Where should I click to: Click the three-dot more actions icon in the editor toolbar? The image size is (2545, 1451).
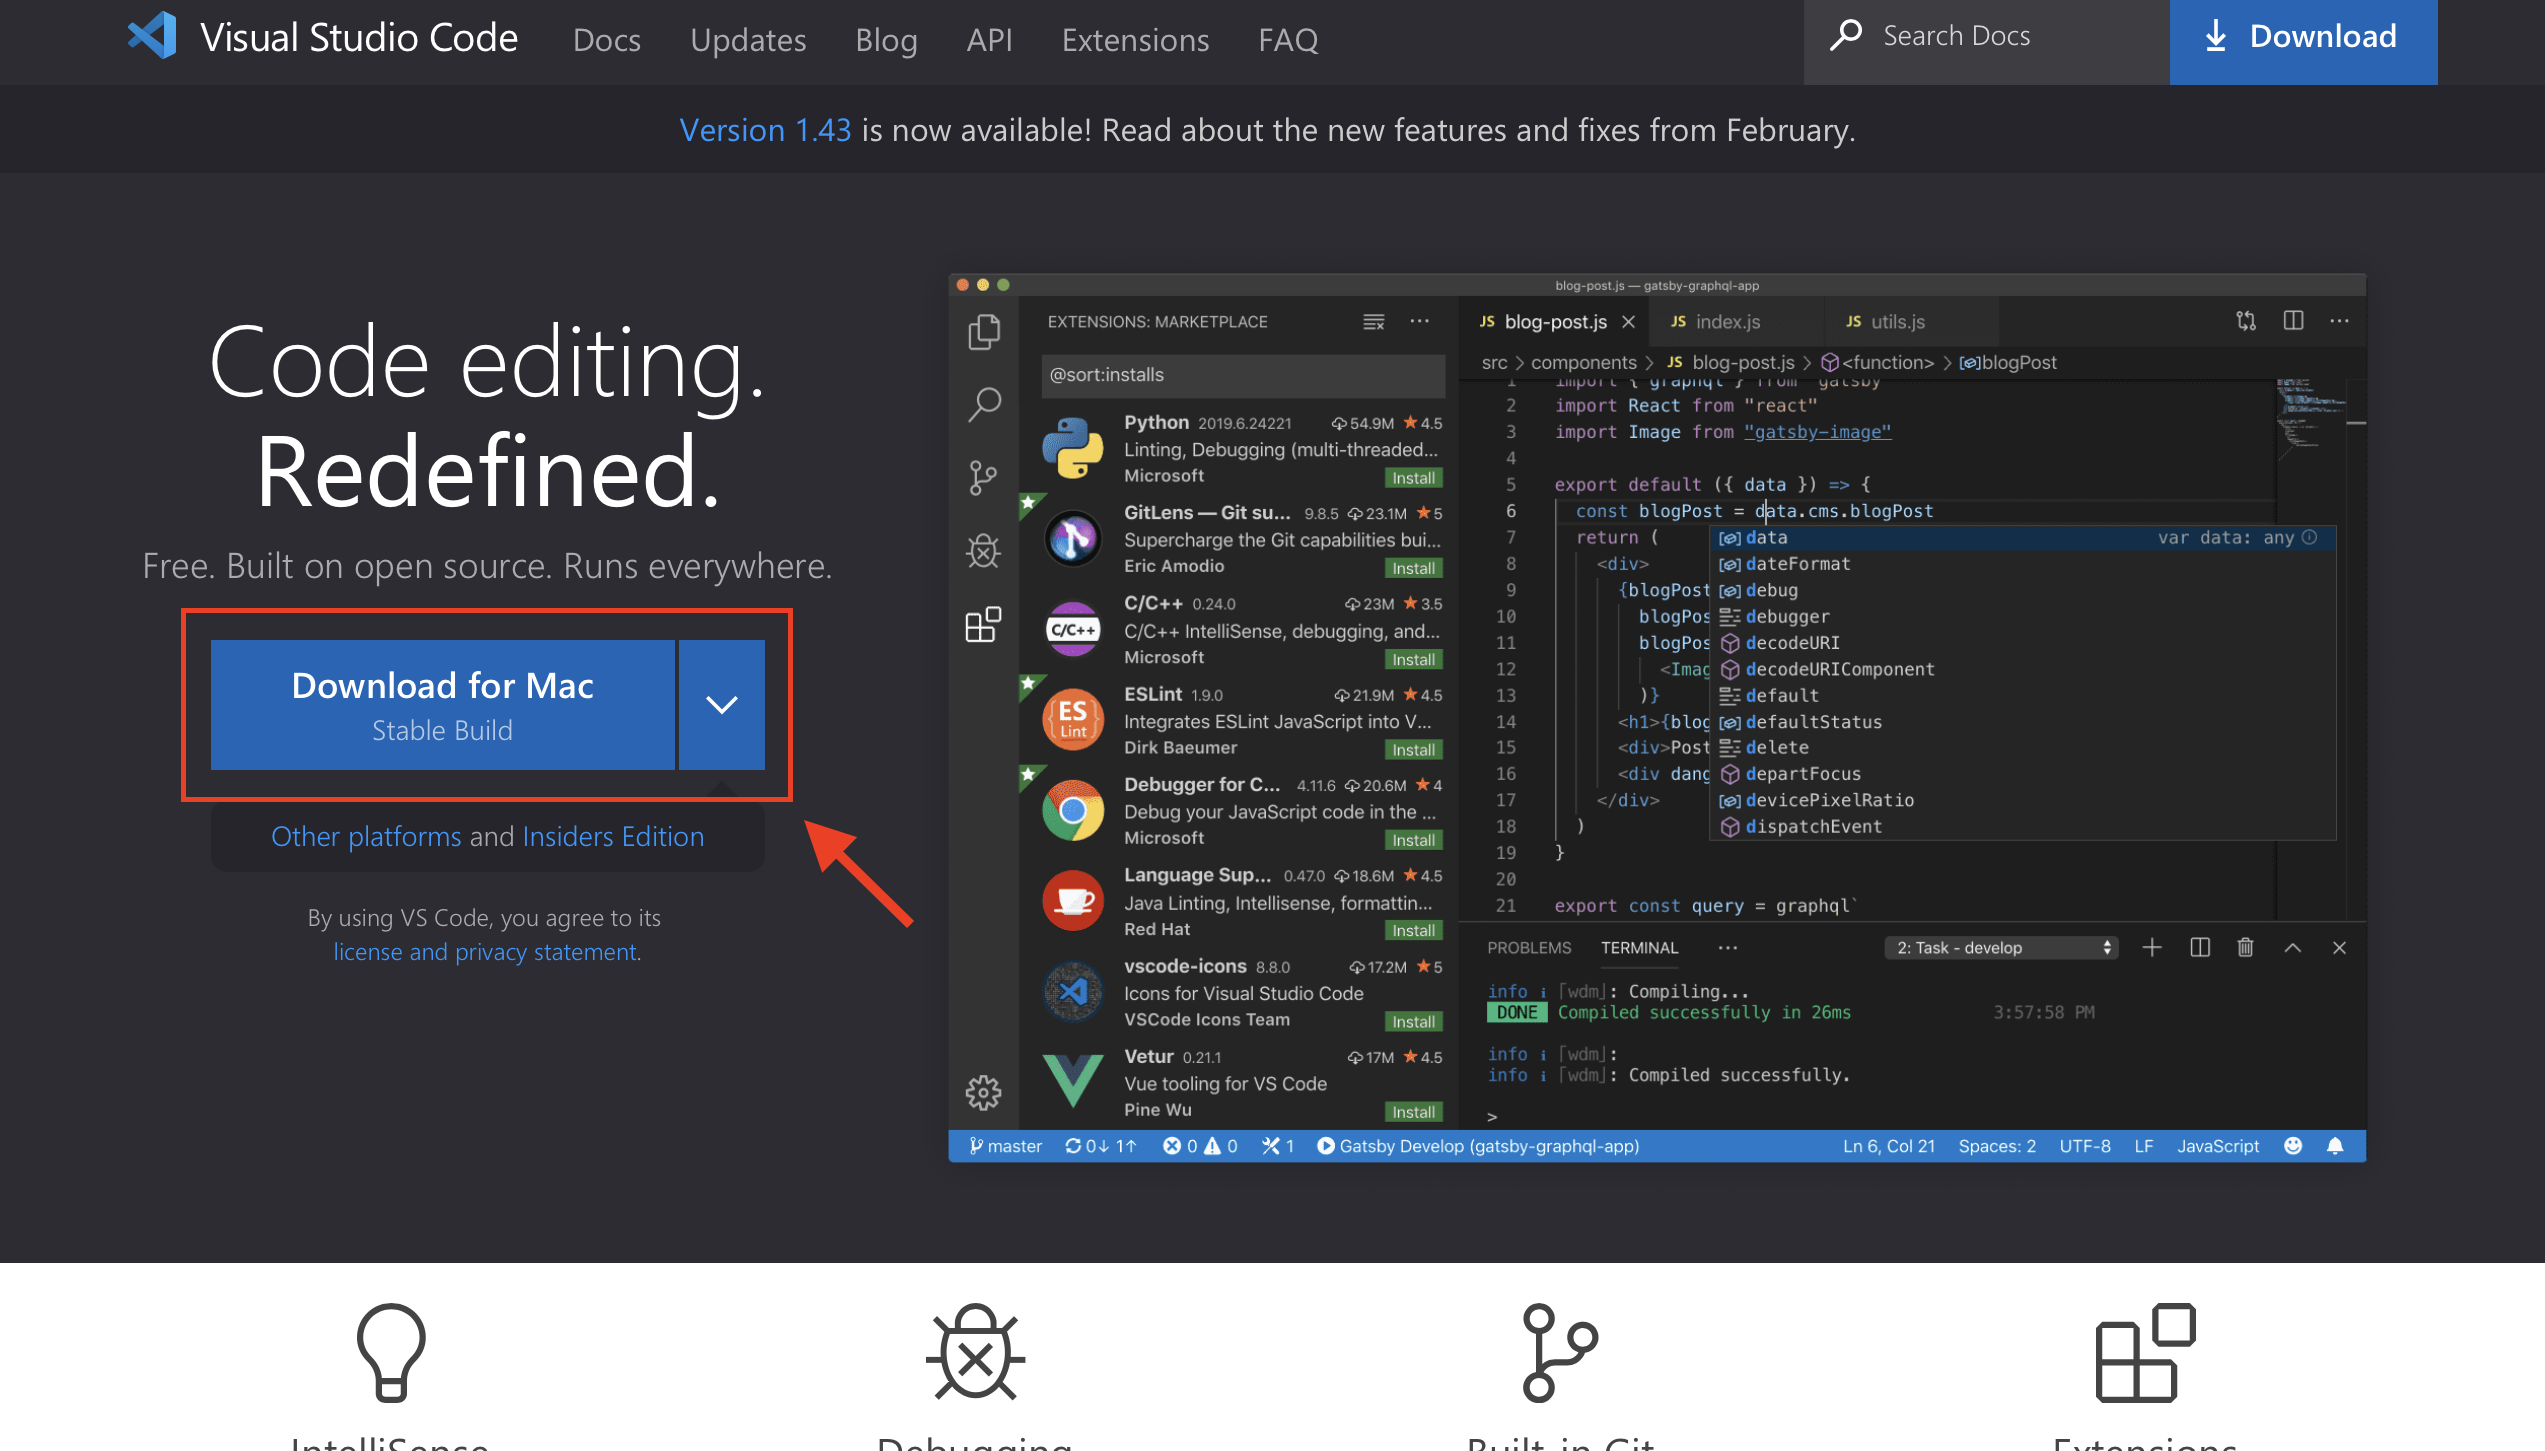click(x=2339, y=321)
